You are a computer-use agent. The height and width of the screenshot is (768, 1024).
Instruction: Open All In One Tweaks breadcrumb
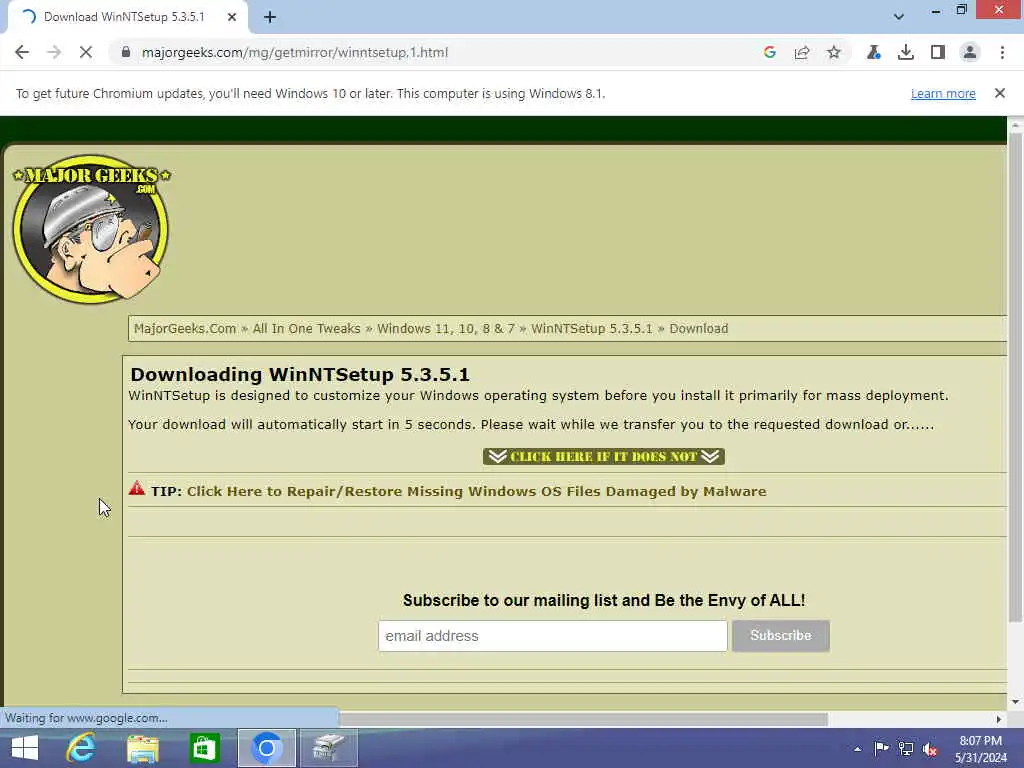tap(306, 328)
